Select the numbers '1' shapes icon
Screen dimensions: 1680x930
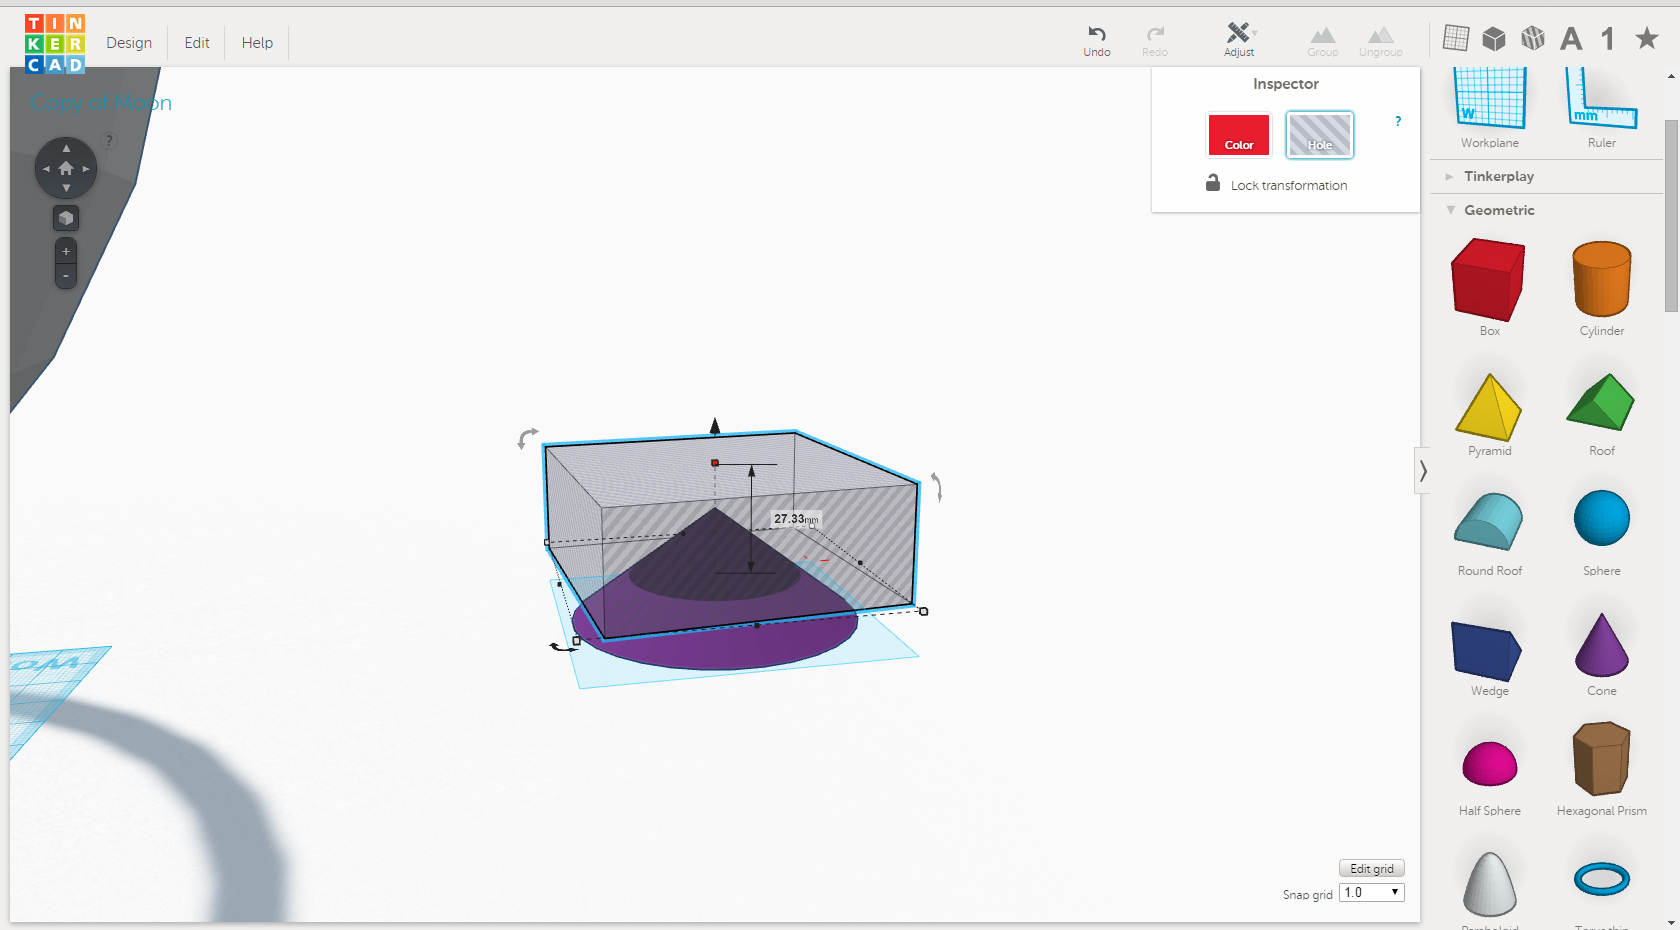click(x=1608, y=38)
